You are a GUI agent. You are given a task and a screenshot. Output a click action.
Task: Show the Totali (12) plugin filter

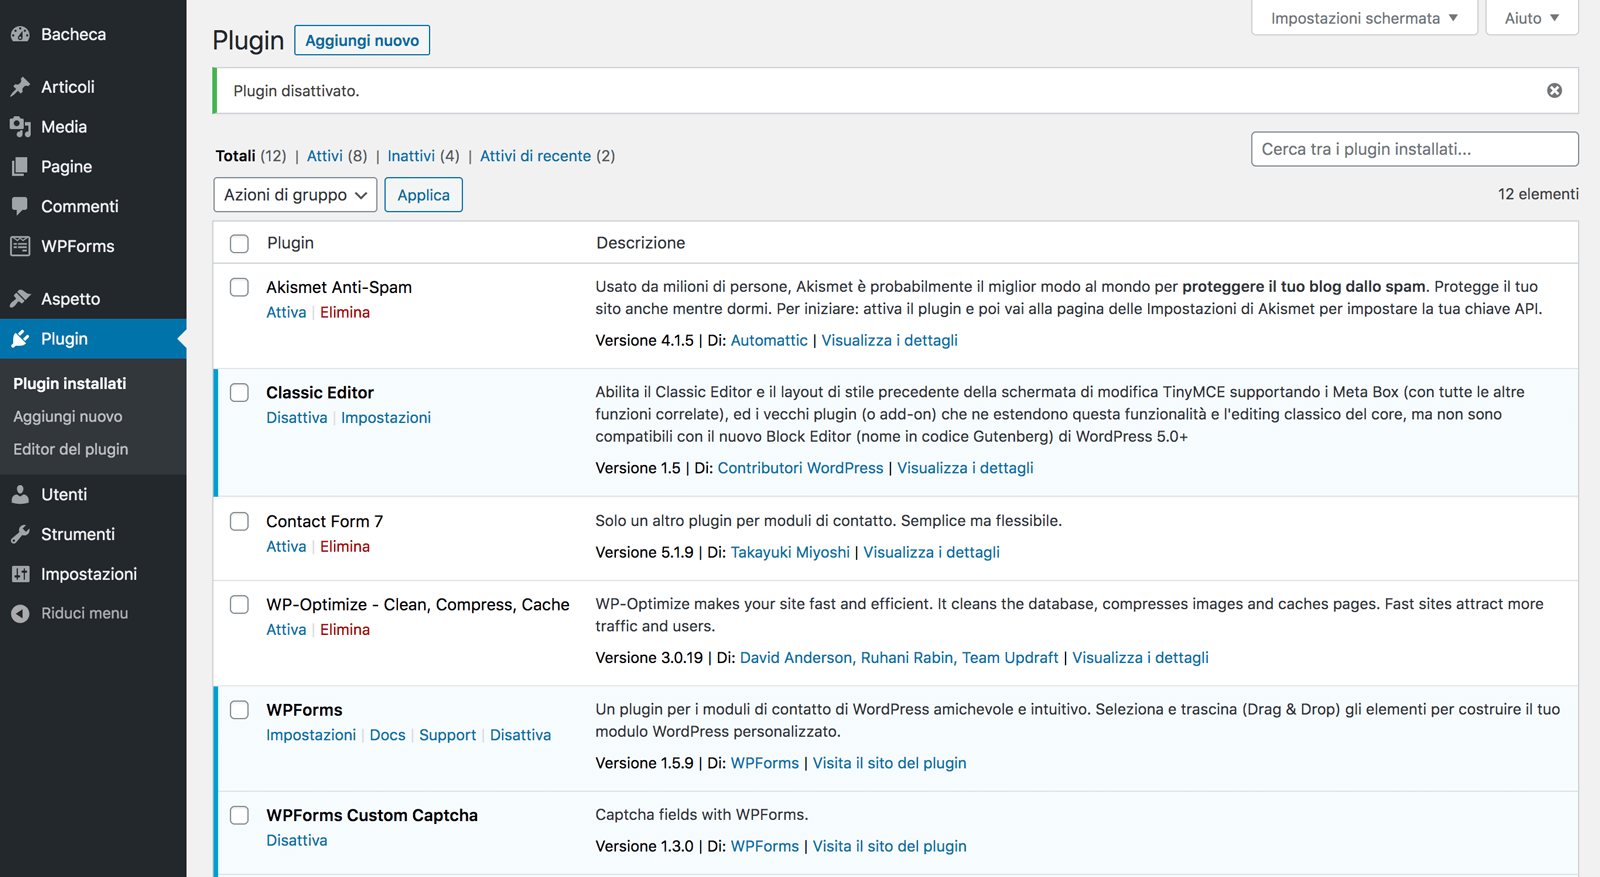click(x=251, y=156)
